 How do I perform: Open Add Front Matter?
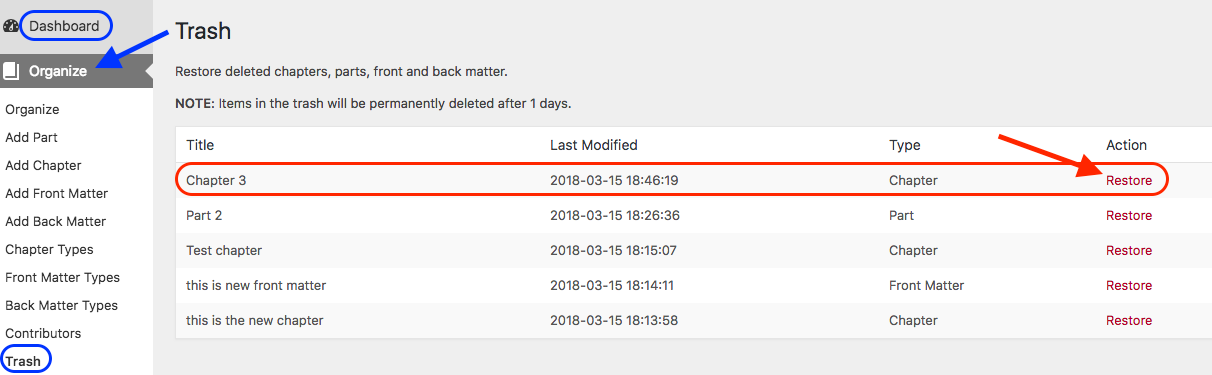pyautogui.click(x=56, y=194)
